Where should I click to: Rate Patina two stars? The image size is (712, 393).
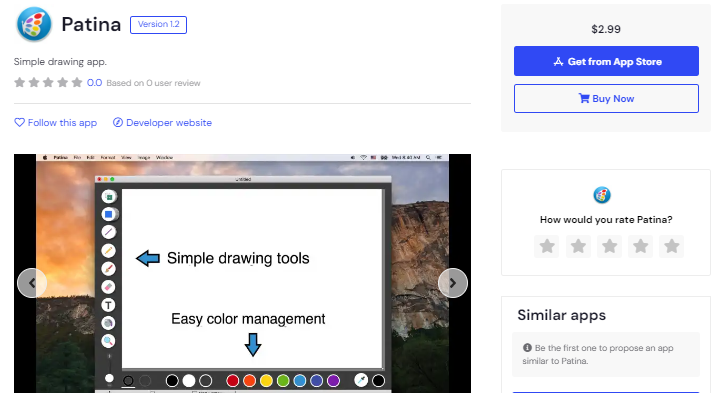578,246
